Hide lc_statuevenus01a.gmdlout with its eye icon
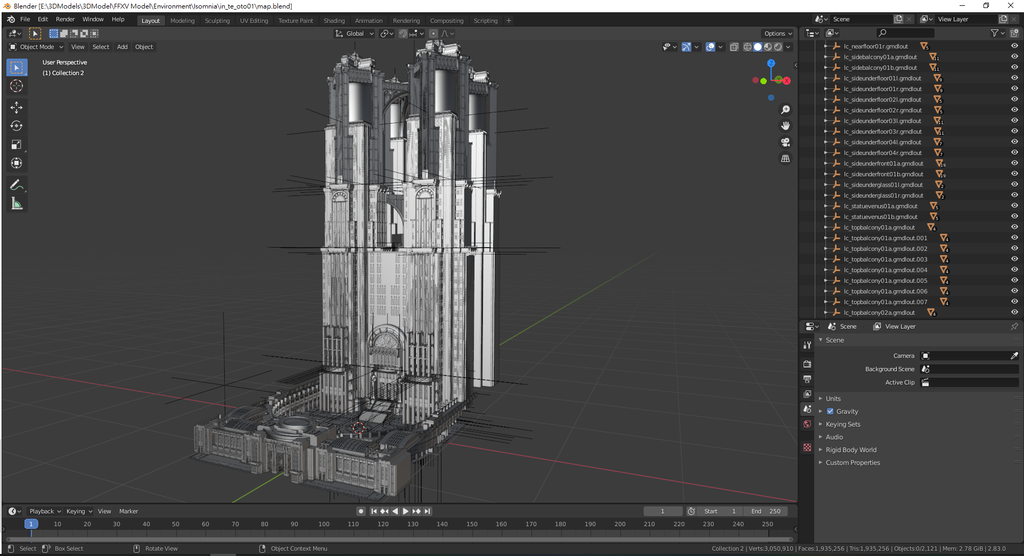1024x556 pixels. 1014,206
